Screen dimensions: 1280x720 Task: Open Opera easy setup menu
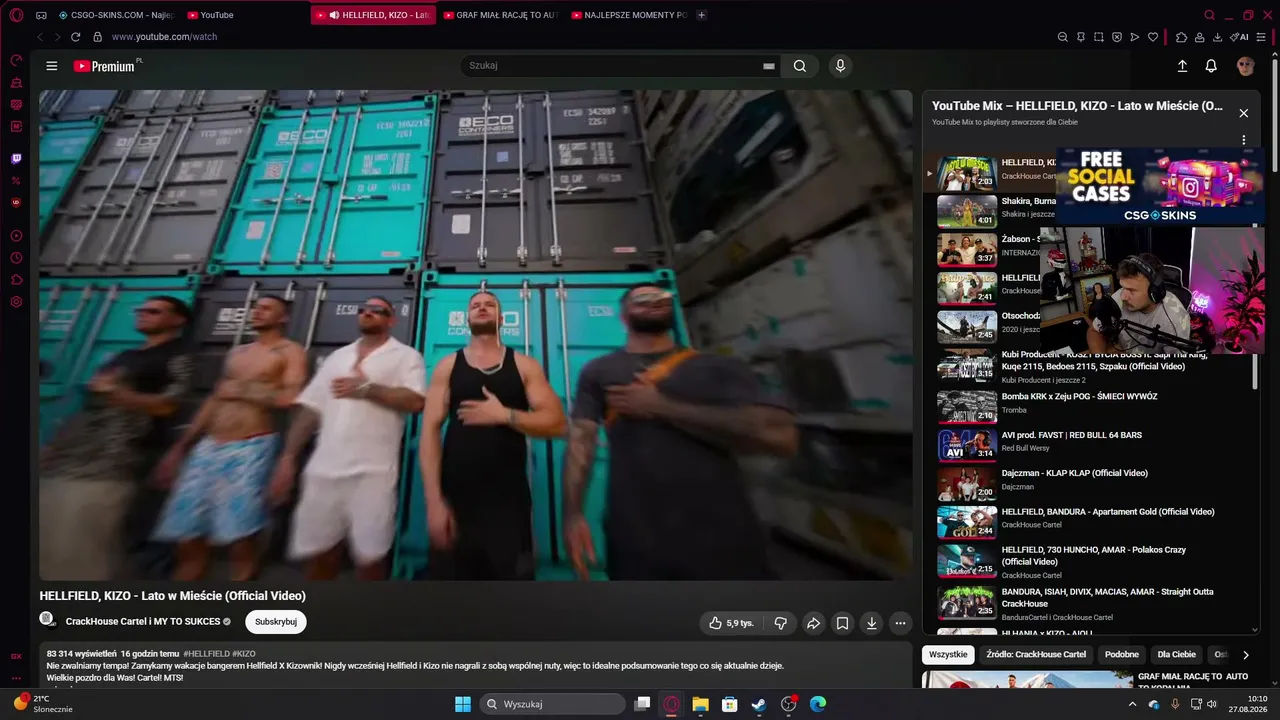tap(1259, 37)
